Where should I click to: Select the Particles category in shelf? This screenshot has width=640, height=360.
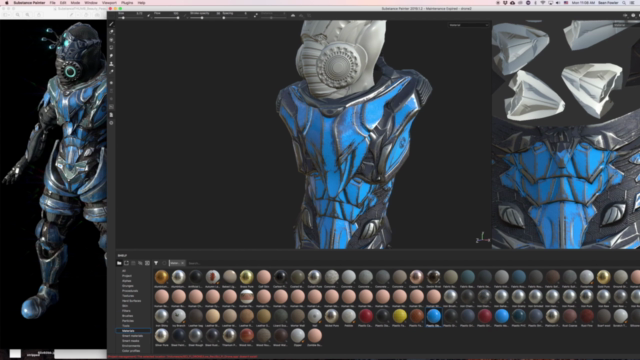click(128, 321)
